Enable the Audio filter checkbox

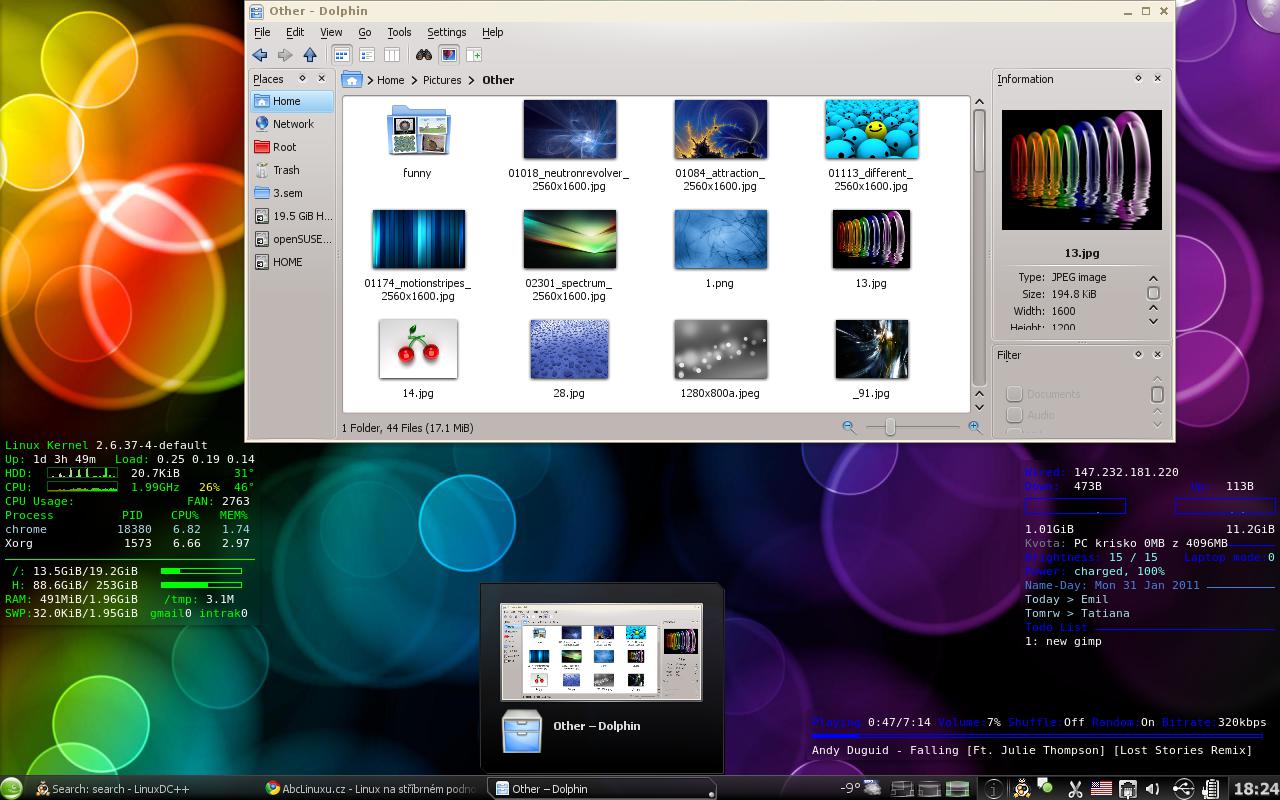1014,415
